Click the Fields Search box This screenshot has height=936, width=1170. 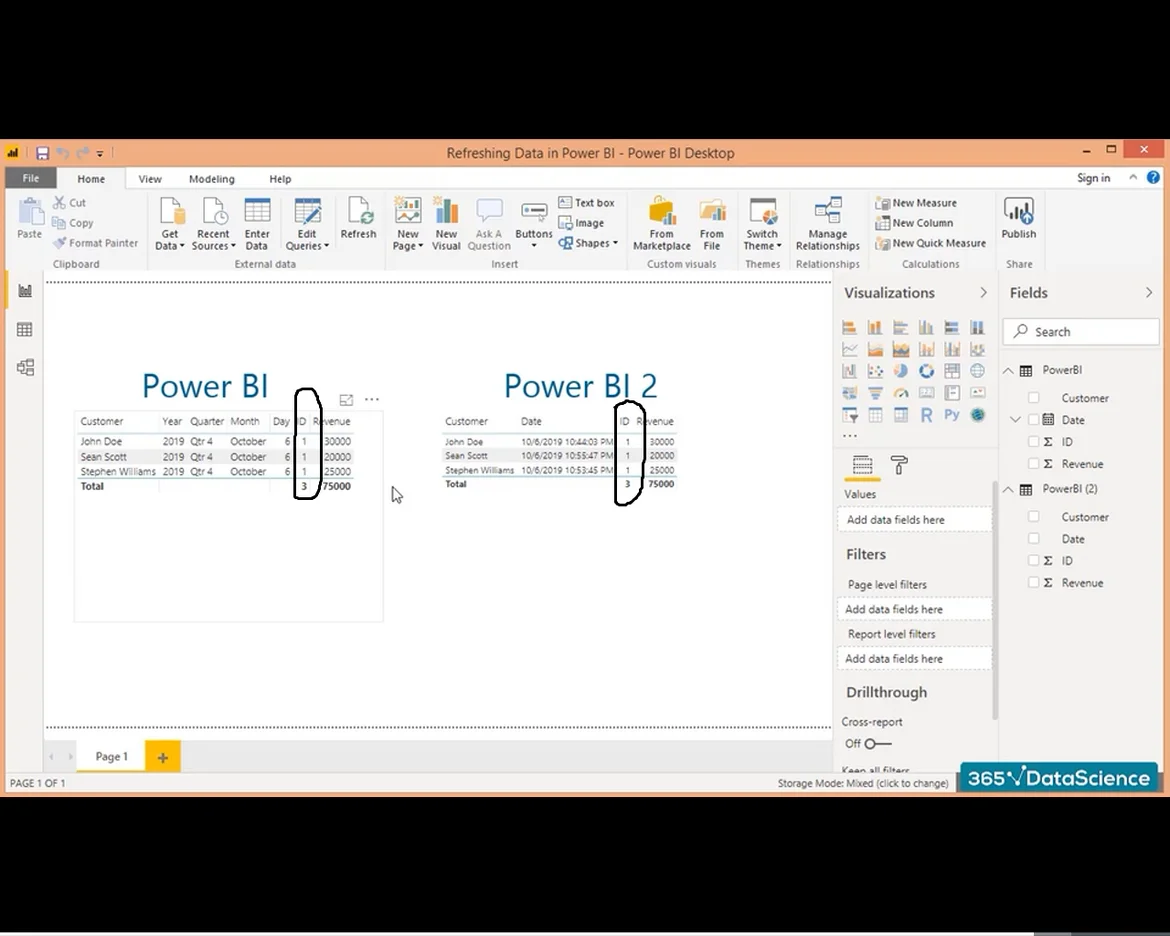[x=1082, y=332]
